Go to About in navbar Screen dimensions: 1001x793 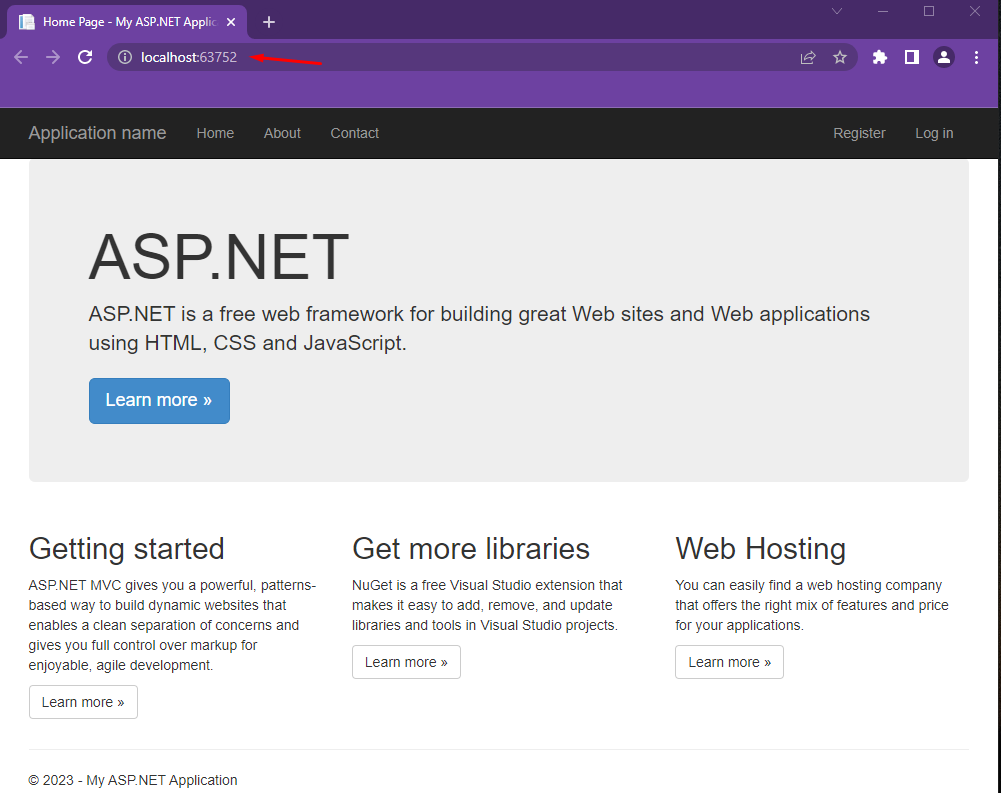coord(282,133)
